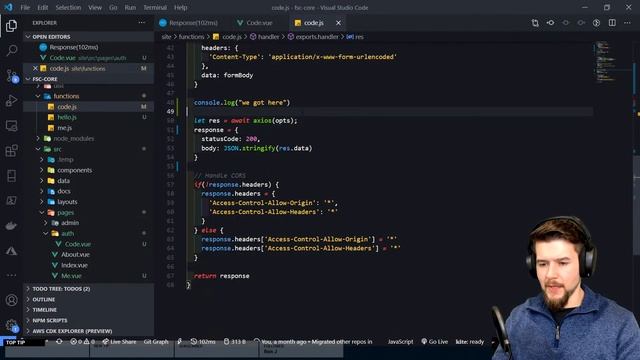Start Live Share from status bar

pos(119,342)
